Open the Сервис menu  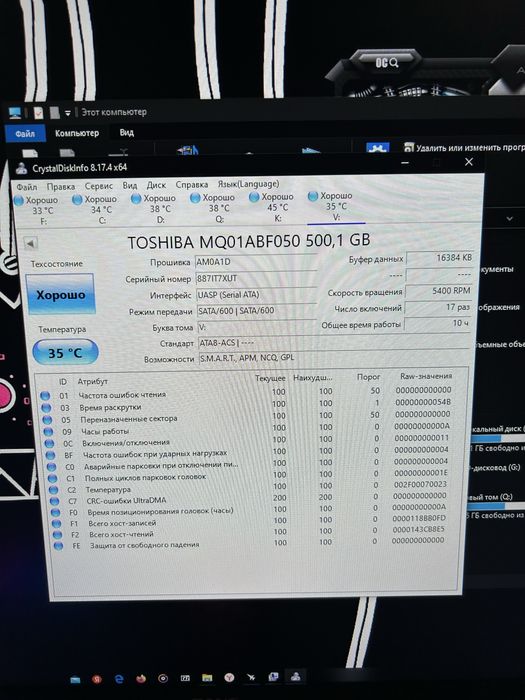tap(99, 186)
